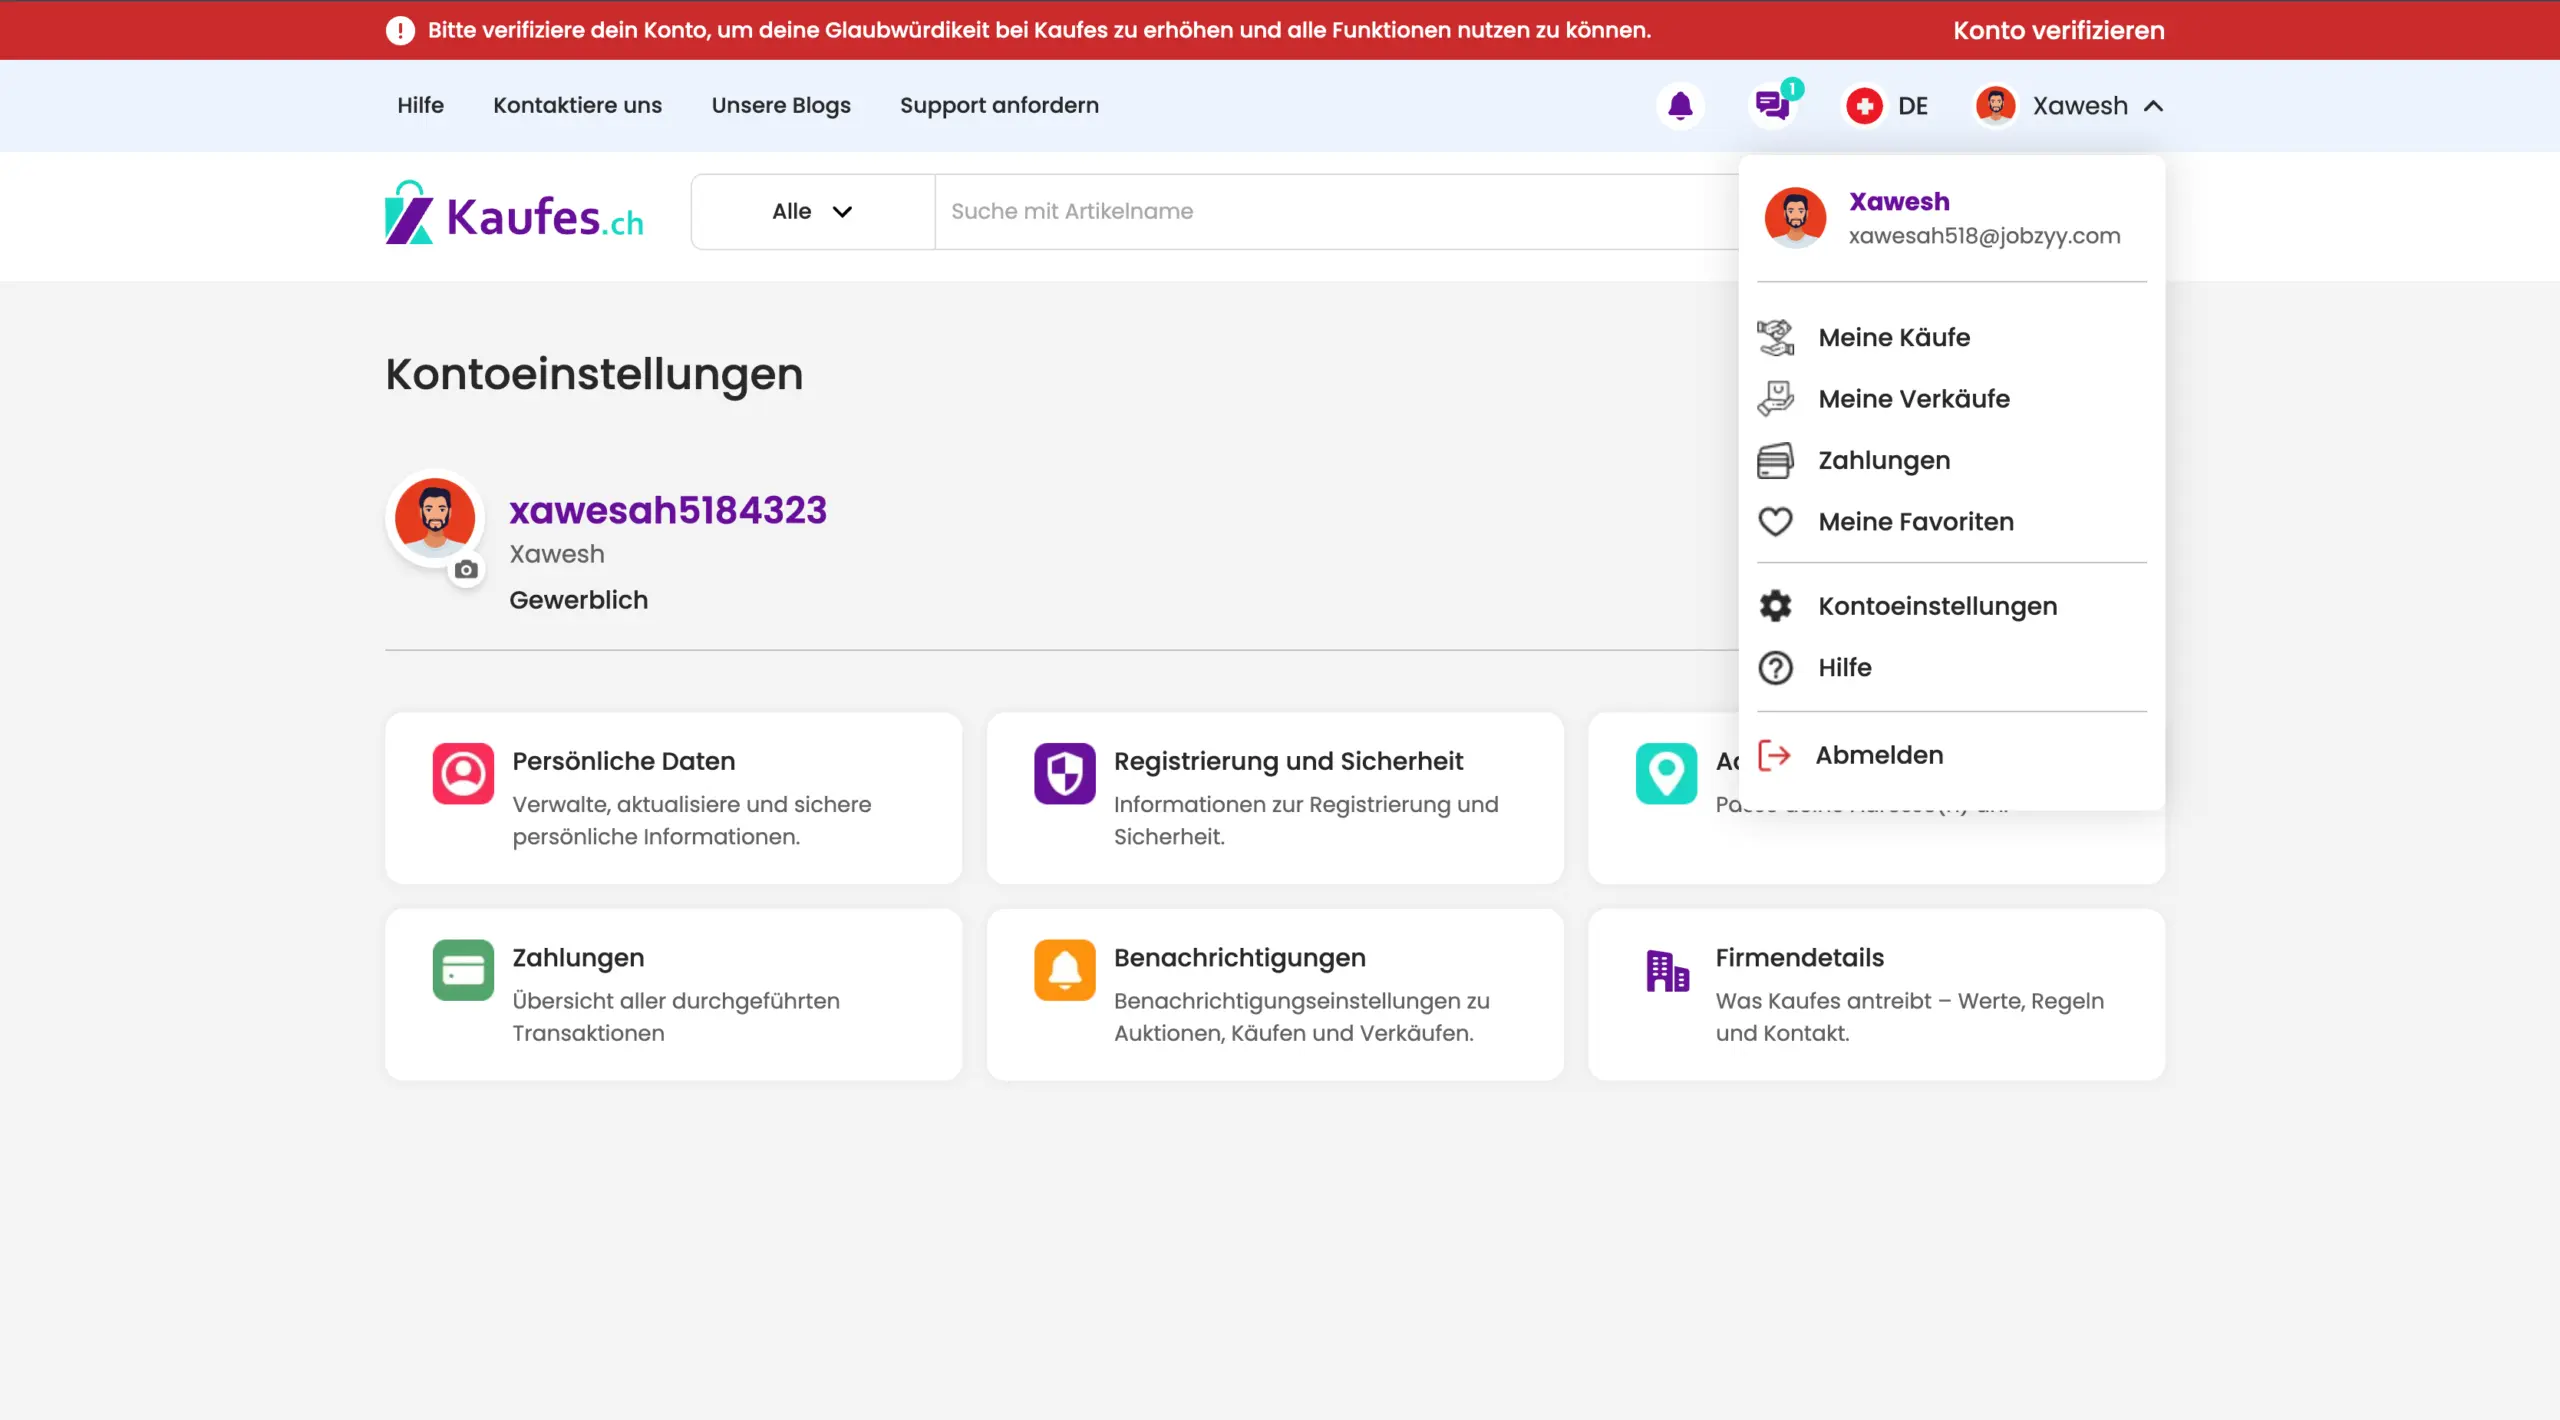
Task: Click the Persönliche Daten card icon
Action: click(463, 773)
